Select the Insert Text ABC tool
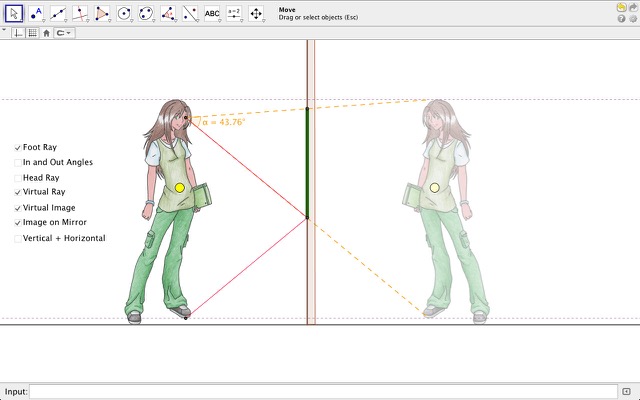The width and height of the screenshot is (640, 400). (x=212, y=13)
